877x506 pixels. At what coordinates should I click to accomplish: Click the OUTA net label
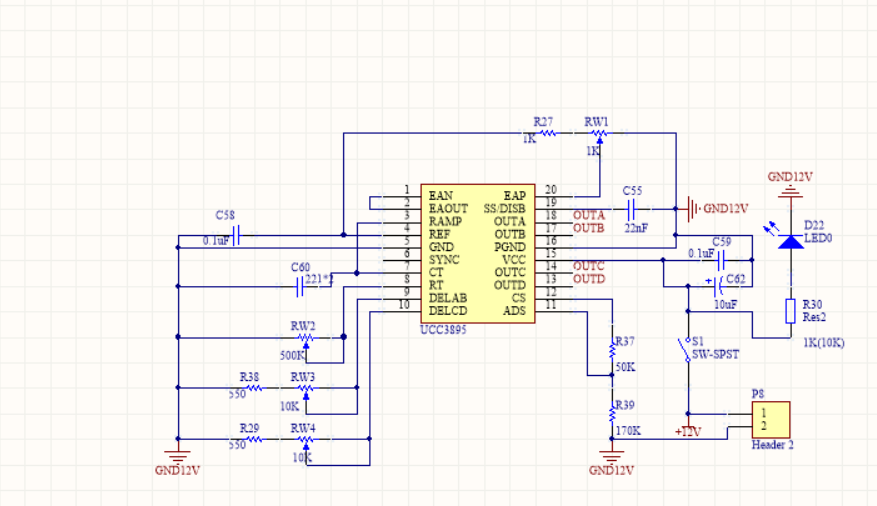588,215
